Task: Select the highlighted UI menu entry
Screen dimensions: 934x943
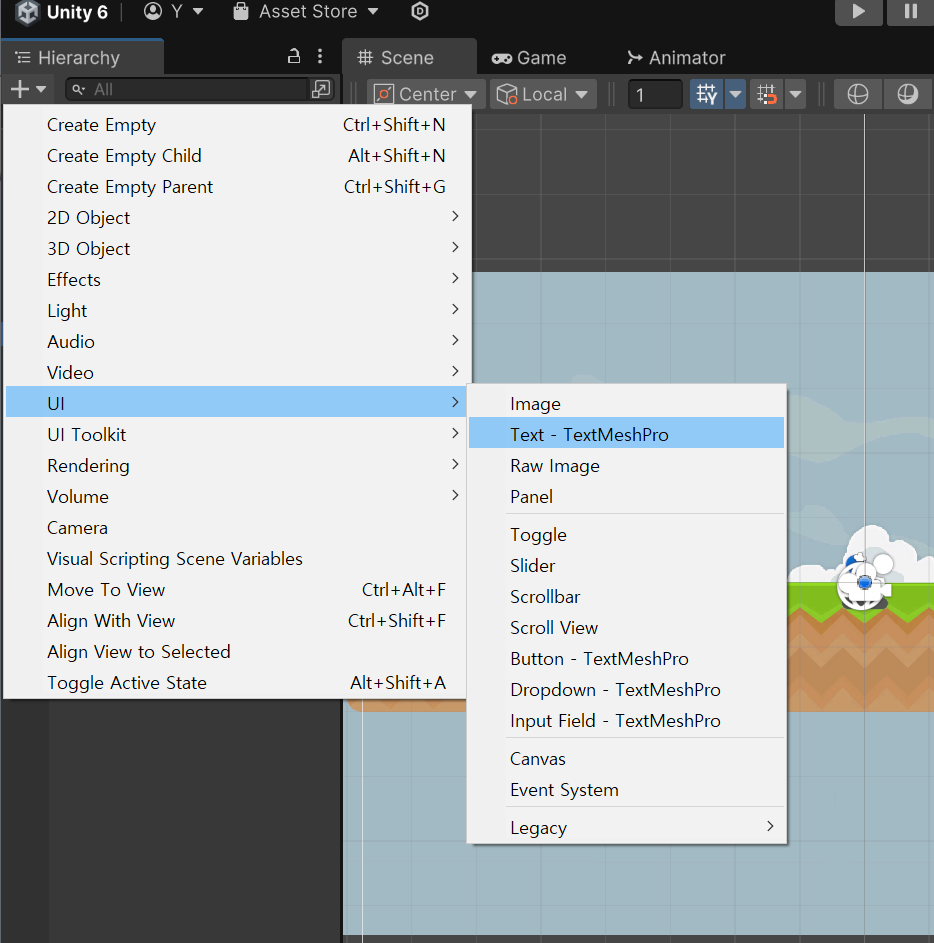Action: [x=236, y=402]
